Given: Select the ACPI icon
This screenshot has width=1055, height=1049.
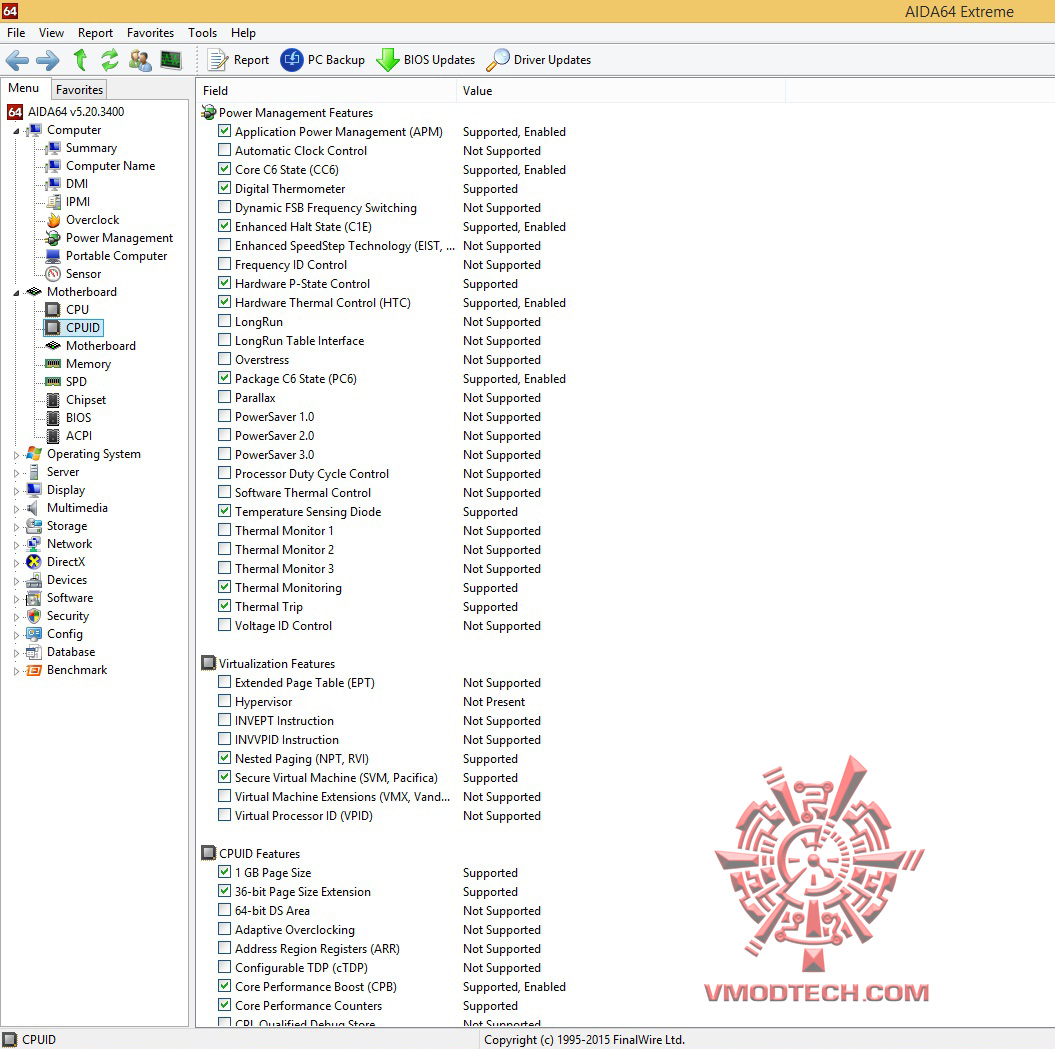Looking at the screenshot, I should (x=53, y=436).
